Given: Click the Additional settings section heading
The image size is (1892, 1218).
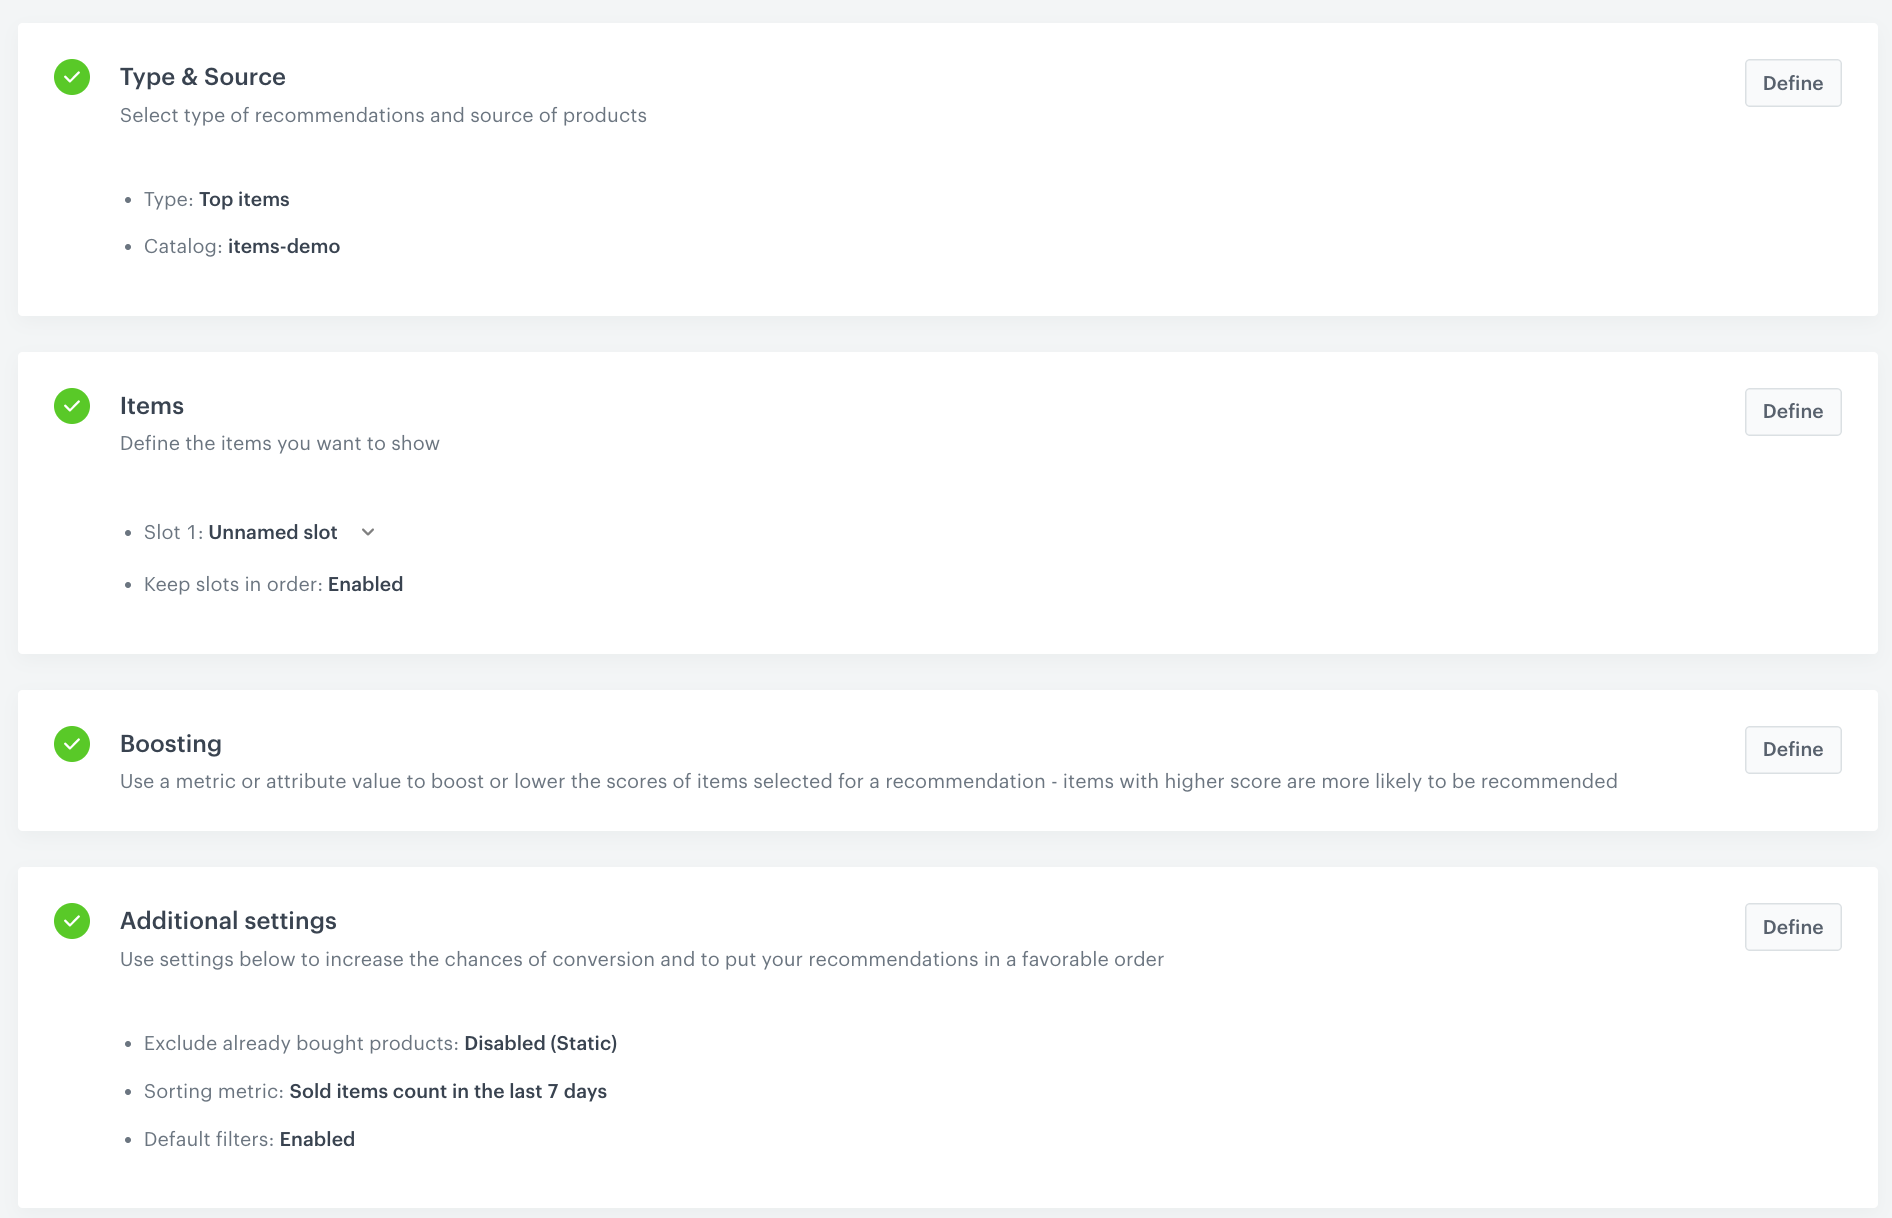Looking at the screenshot, I should pos(228,921).
